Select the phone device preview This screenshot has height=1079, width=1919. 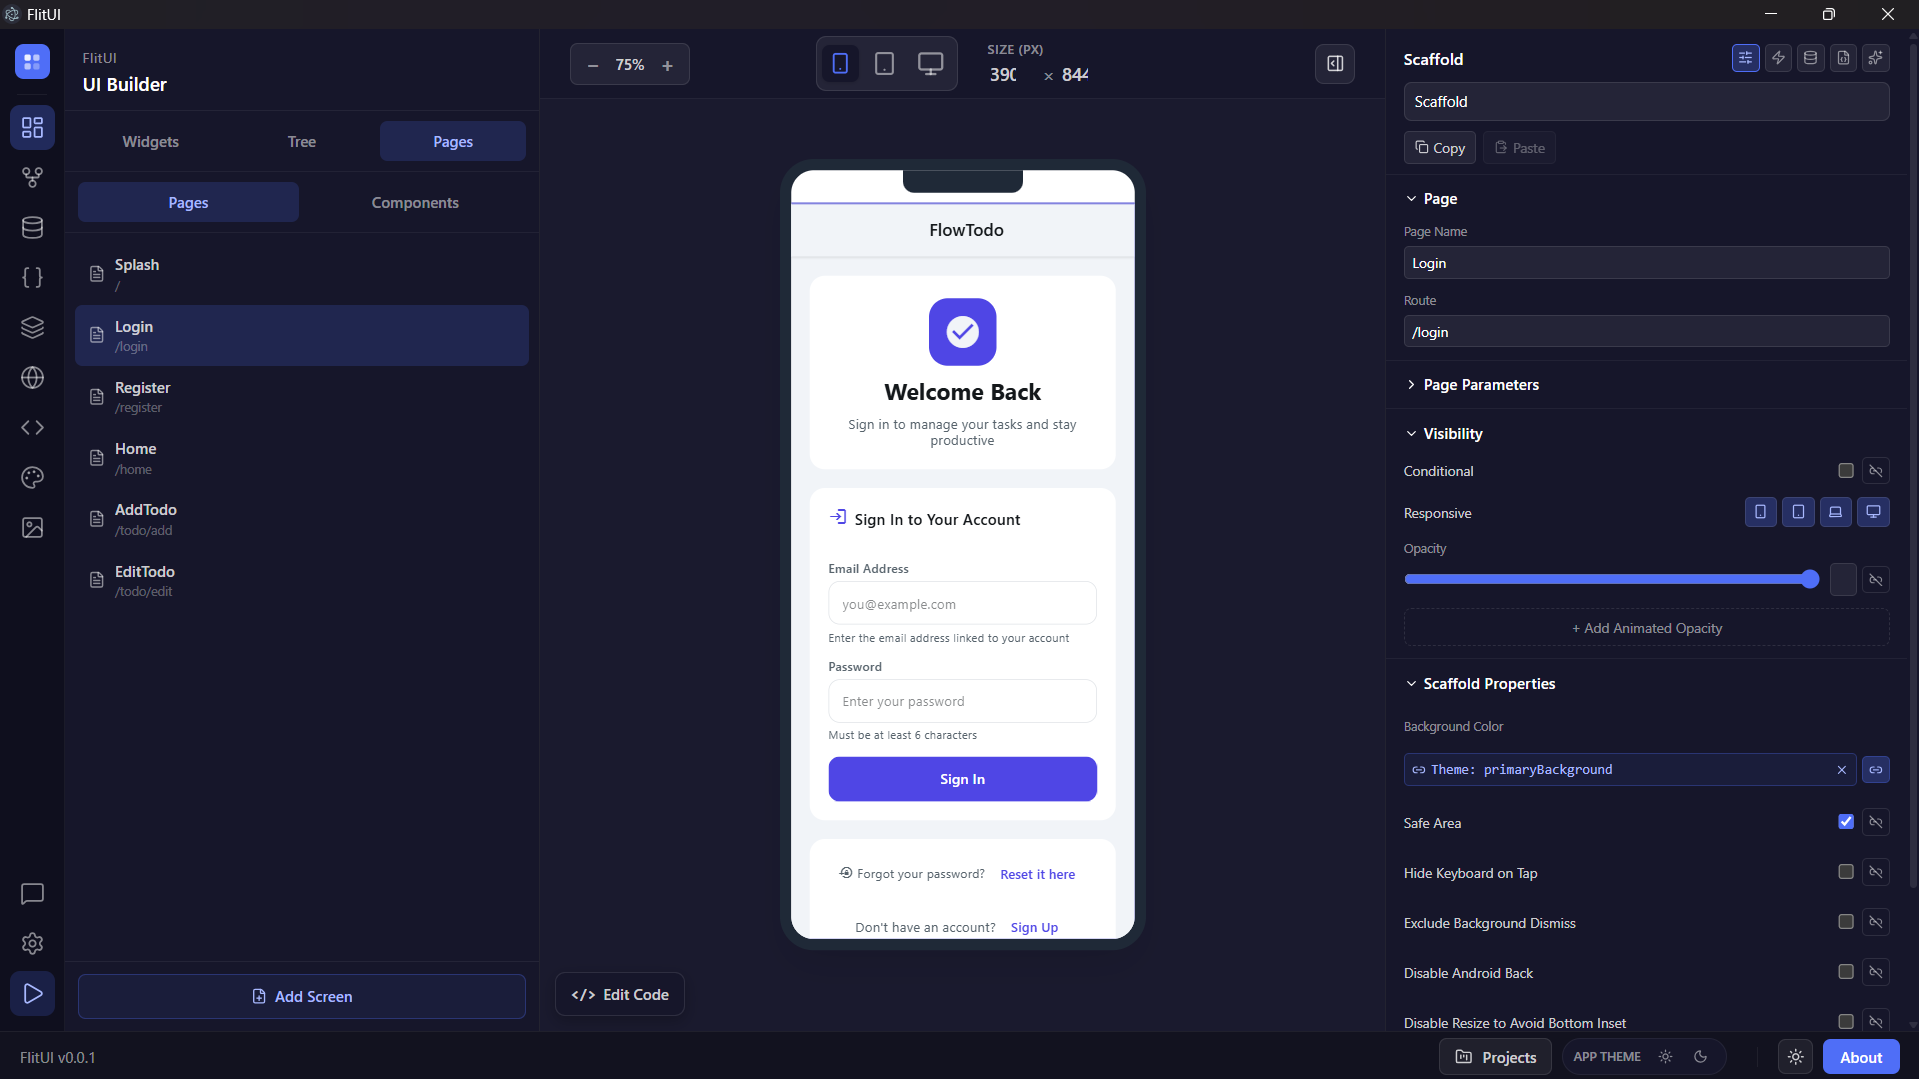pos(840,64)
